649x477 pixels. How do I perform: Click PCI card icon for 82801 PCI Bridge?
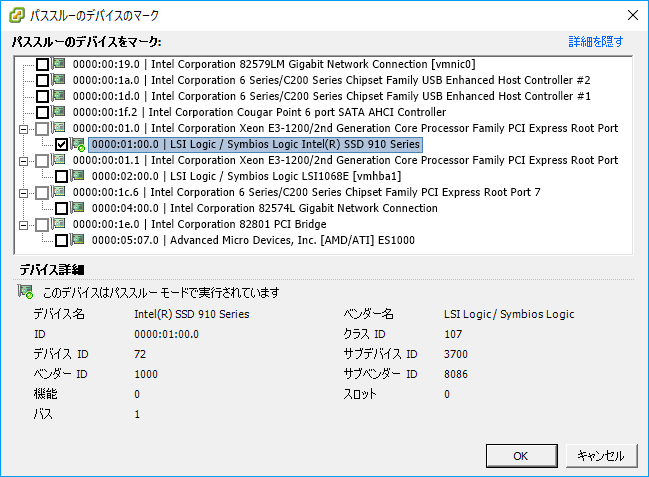tap(58, 224)
